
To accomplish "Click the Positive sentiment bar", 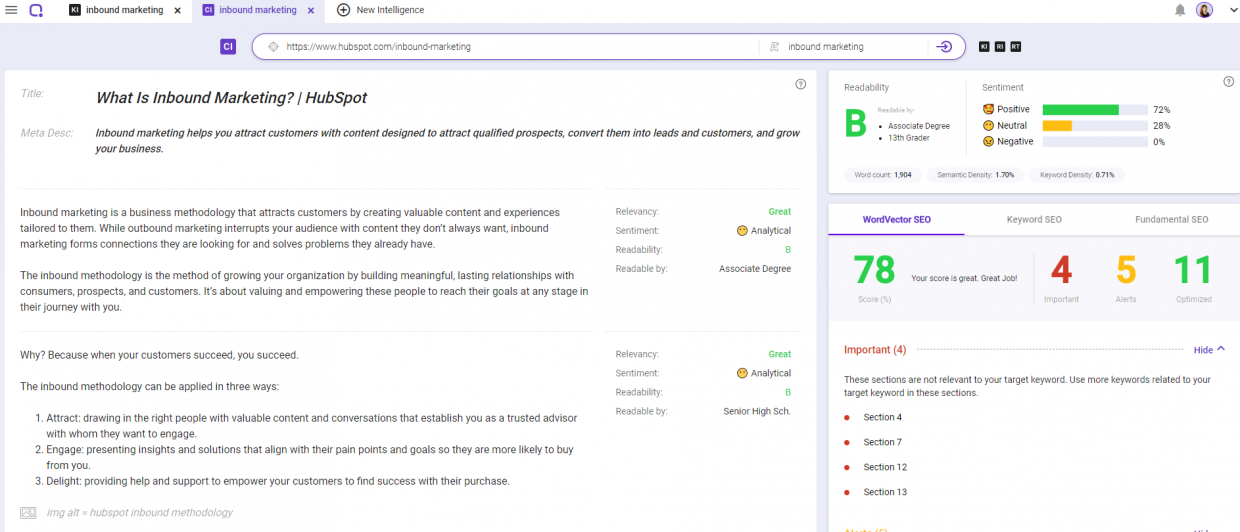I will click(1094, 109).
